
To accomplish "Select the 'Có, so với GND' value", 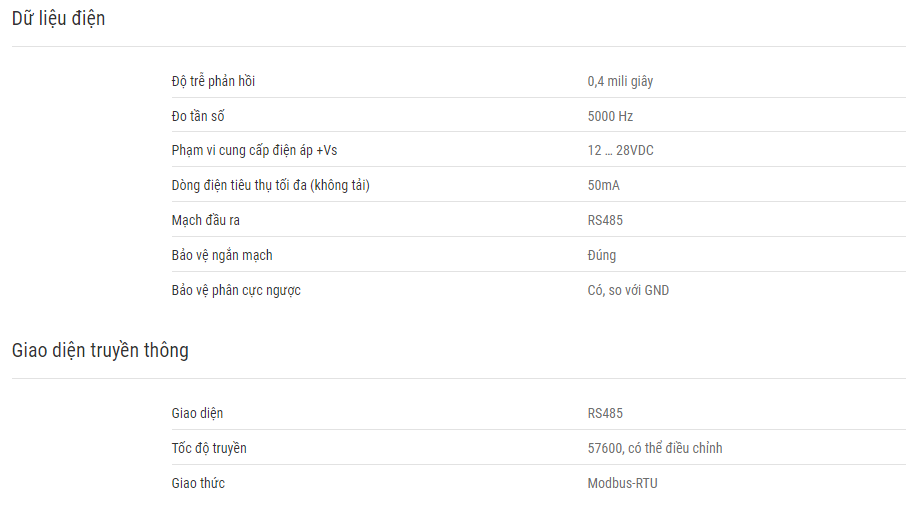I will pyautogui.click(x=628, y=290).
